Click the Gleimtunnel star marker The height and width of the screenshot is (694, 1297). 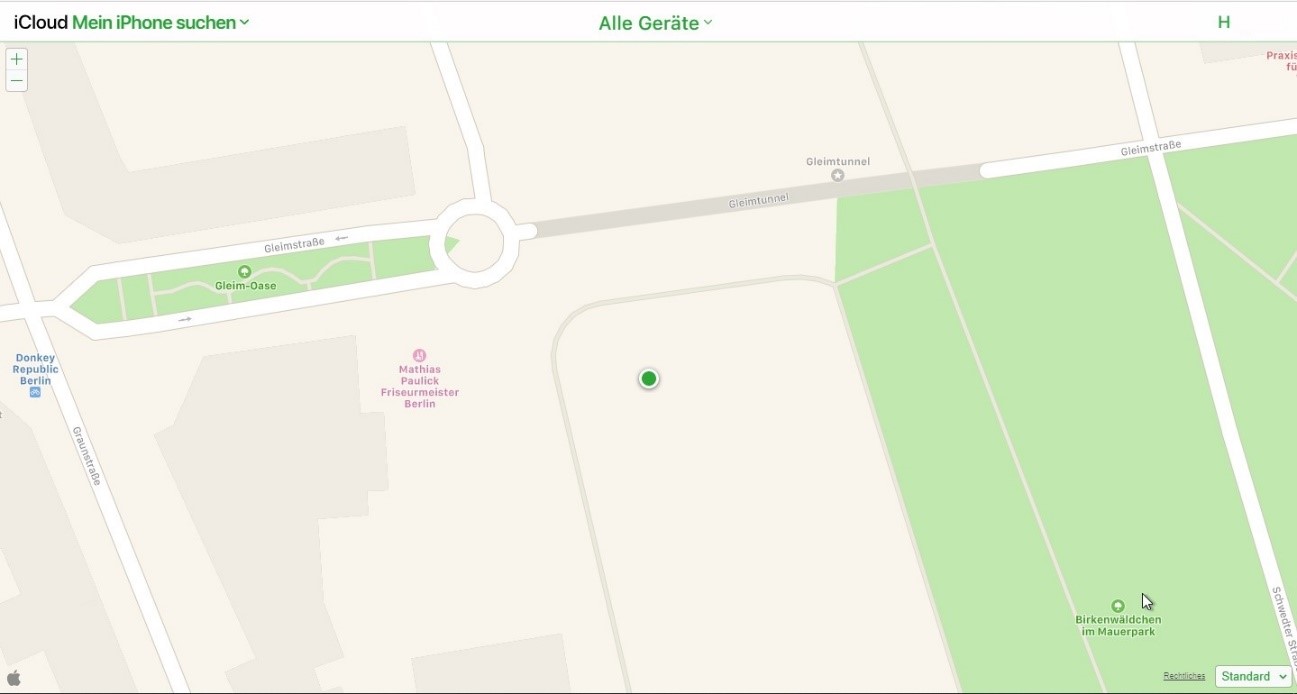coord(838,175)
